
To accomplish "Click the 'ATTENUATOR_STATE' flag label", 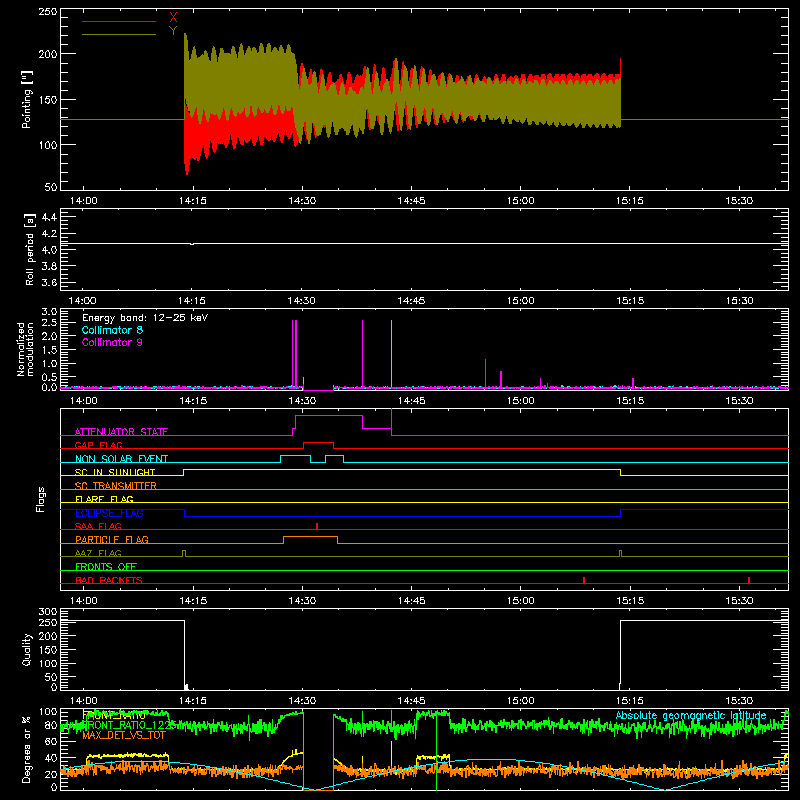I will click(x=121, y=432).
